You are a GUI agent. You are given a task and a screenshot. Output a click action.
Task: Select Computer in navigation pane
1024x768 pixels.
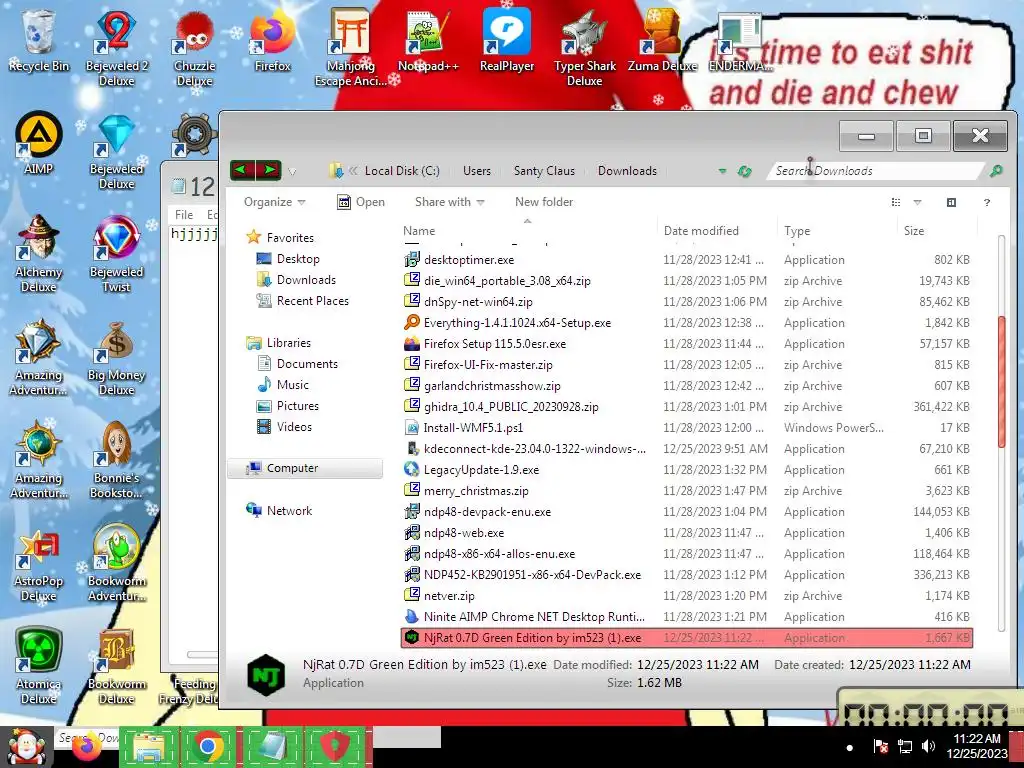[304, 468]
